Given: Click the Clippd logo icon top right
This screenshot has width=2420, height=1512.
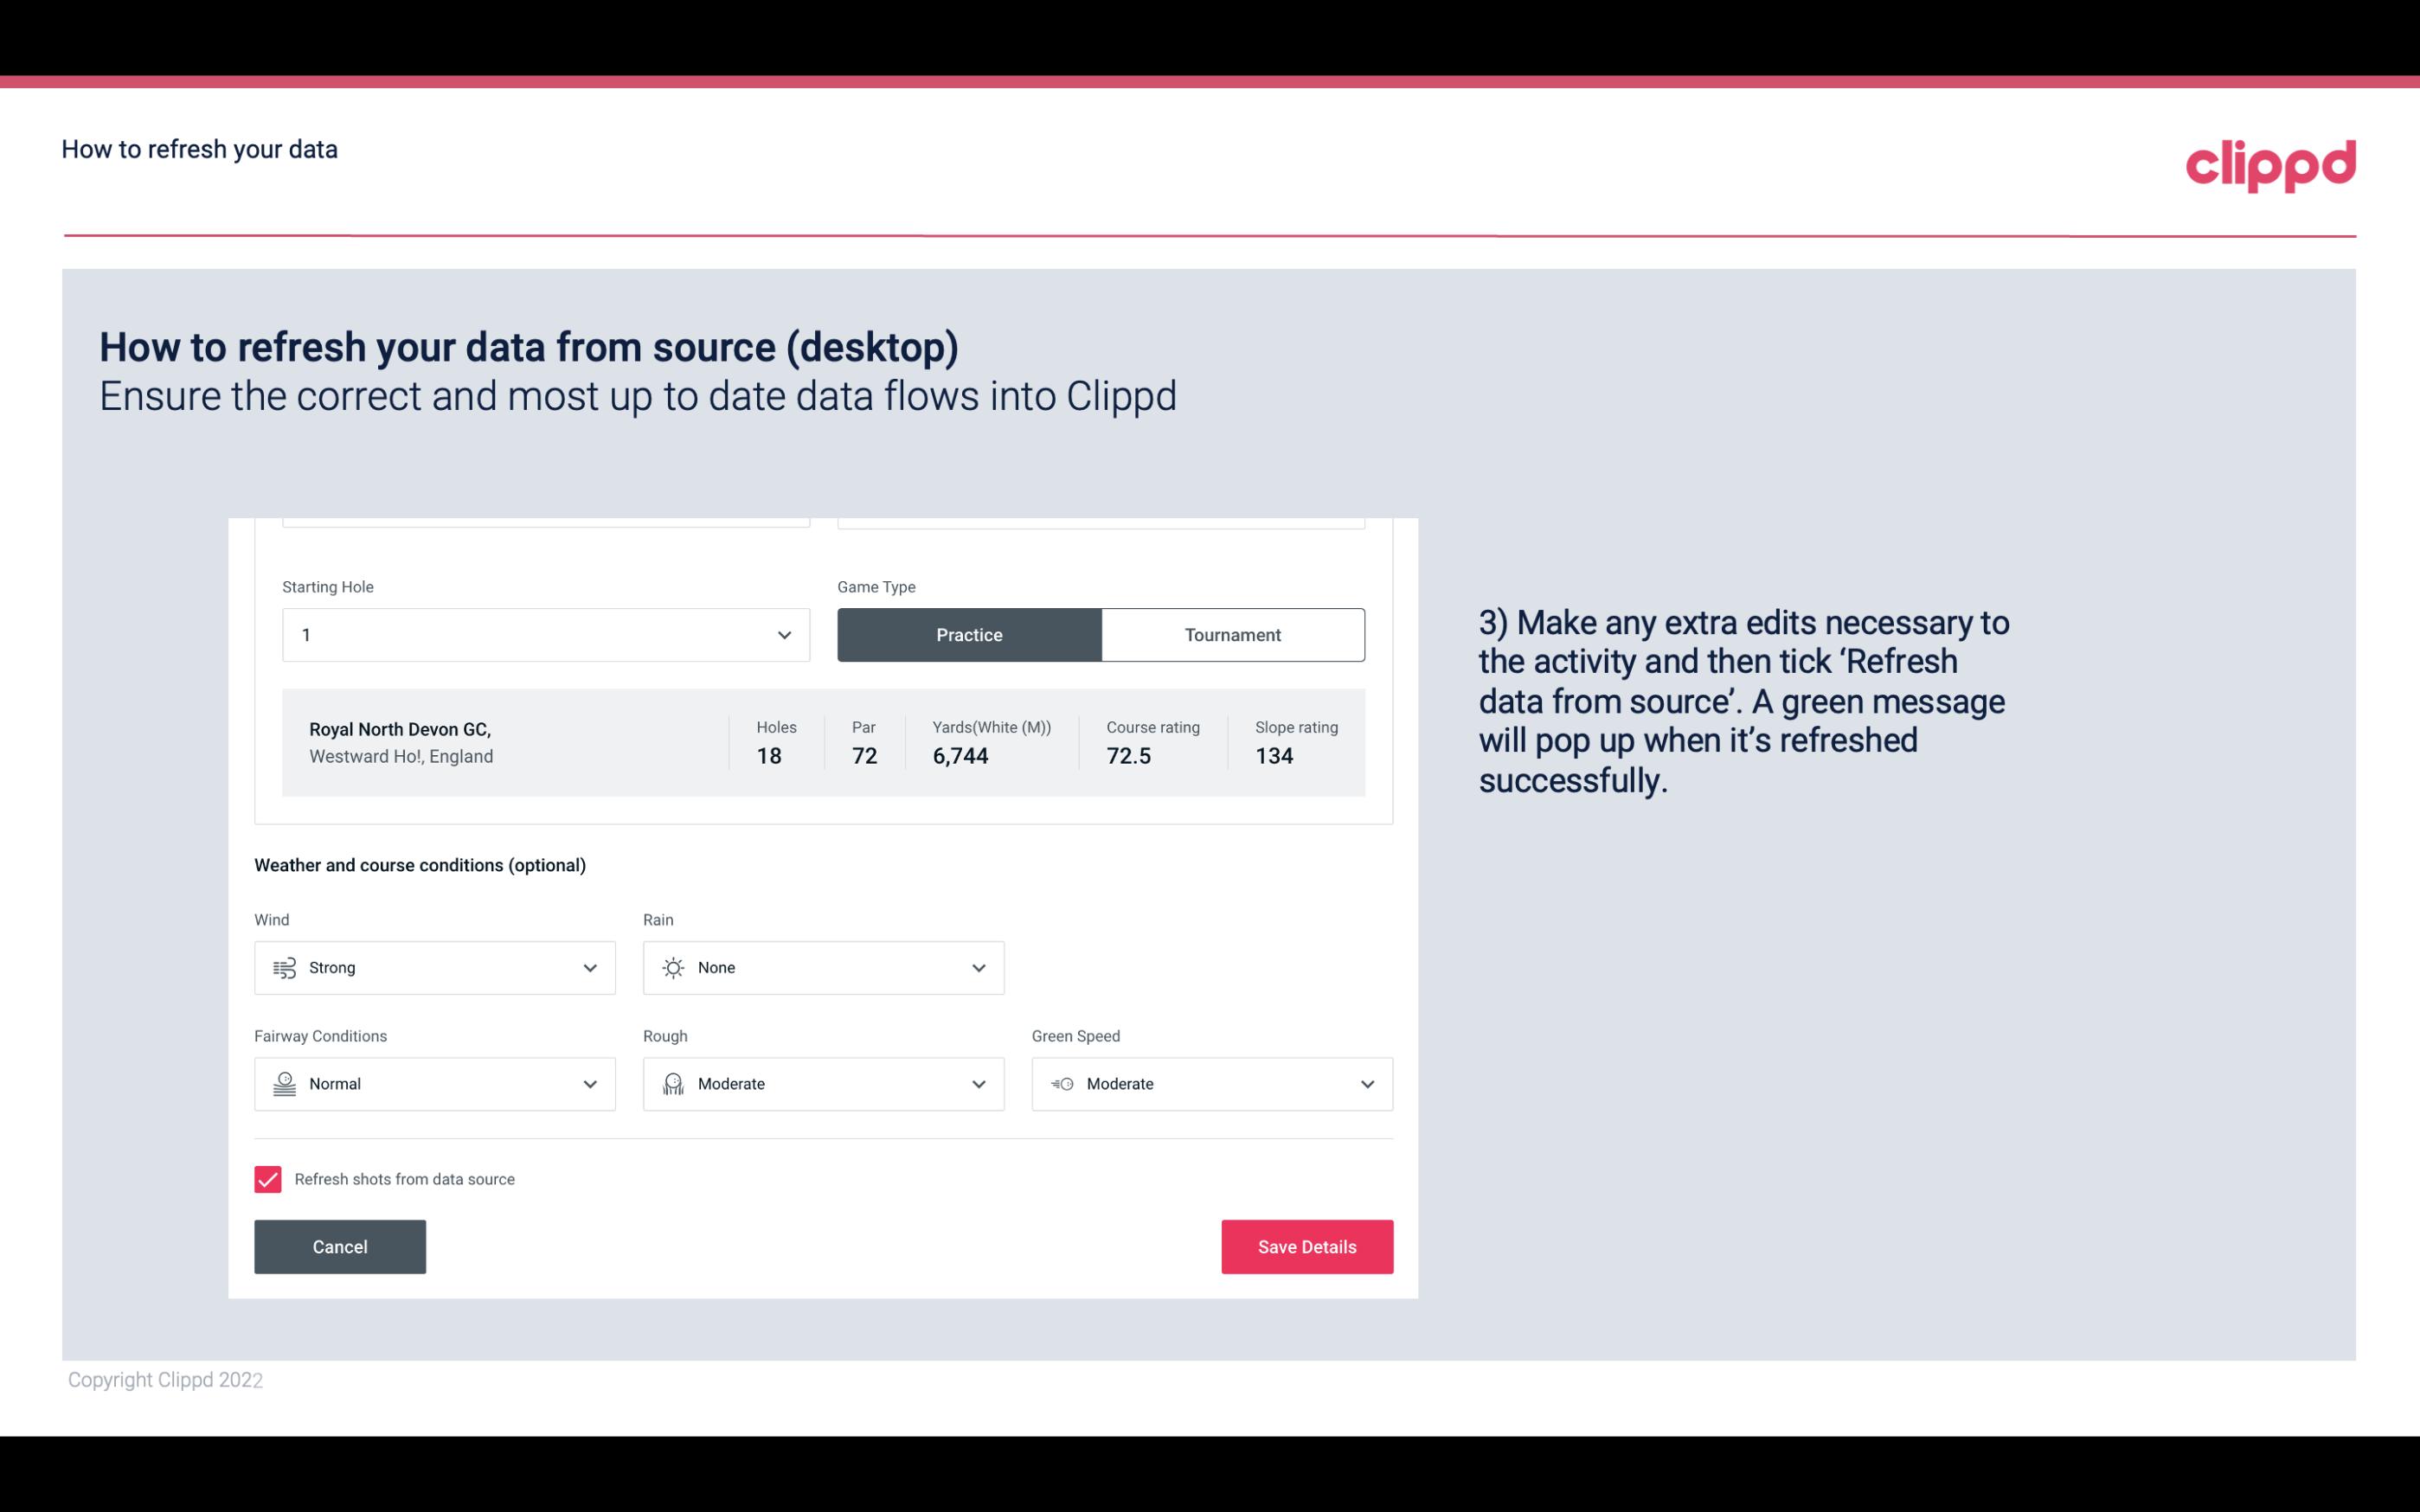Looking at the screenshot, I should click(x=2265, y=162).
